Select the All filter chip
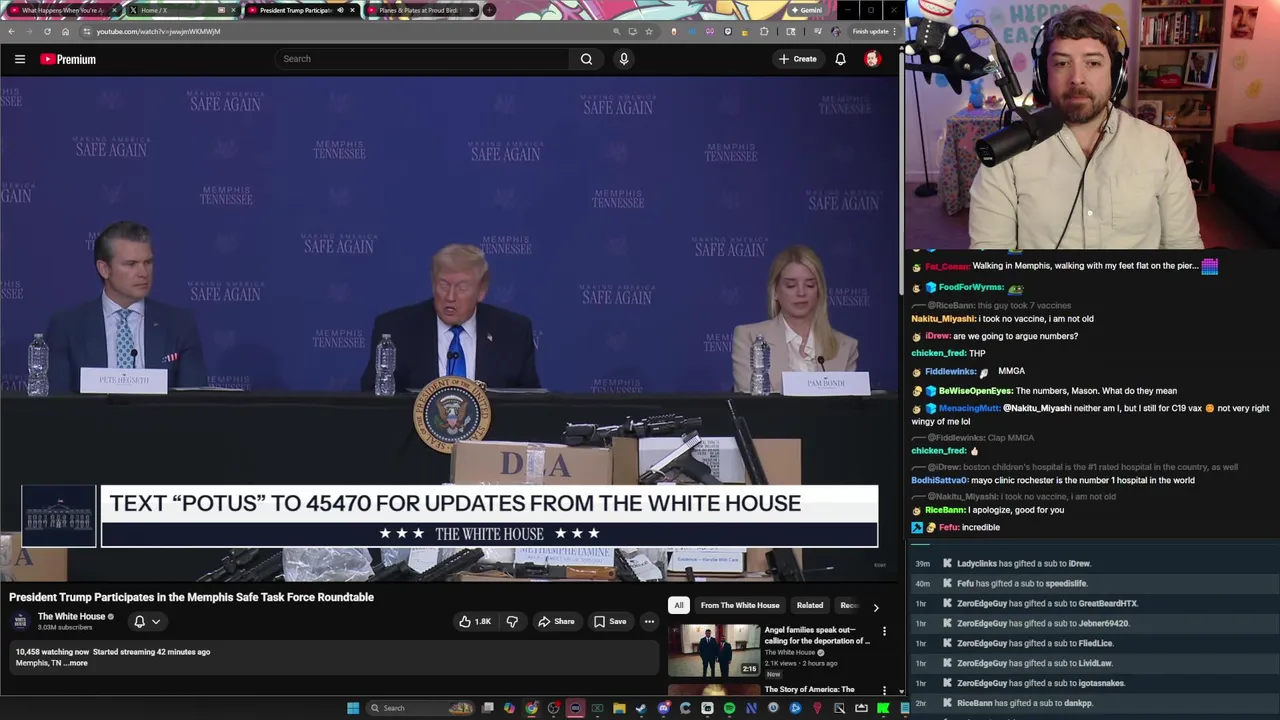Image resolution: width=1280 pixels, height=720 pixels. click(x=679, y=605)
